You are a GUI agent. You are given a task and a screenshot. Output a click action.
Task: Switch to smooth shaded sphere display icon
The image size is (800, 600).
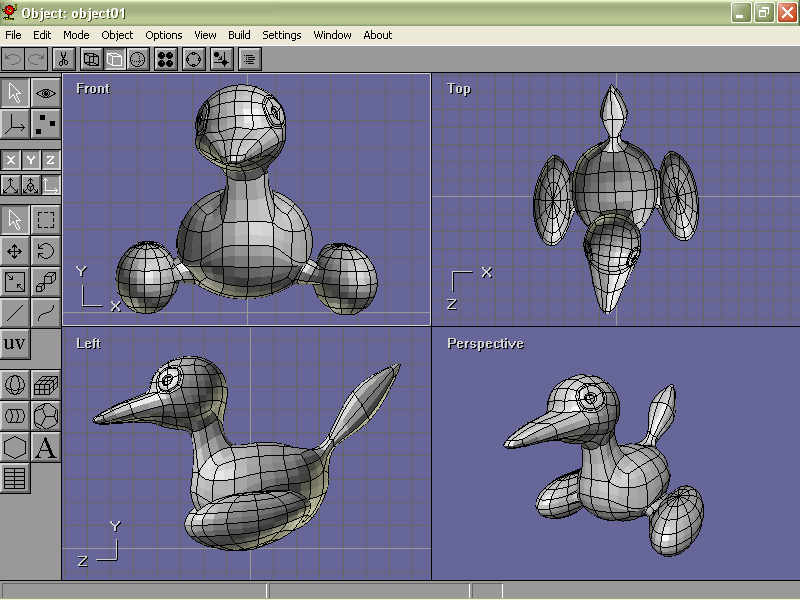tap(138, 59)
